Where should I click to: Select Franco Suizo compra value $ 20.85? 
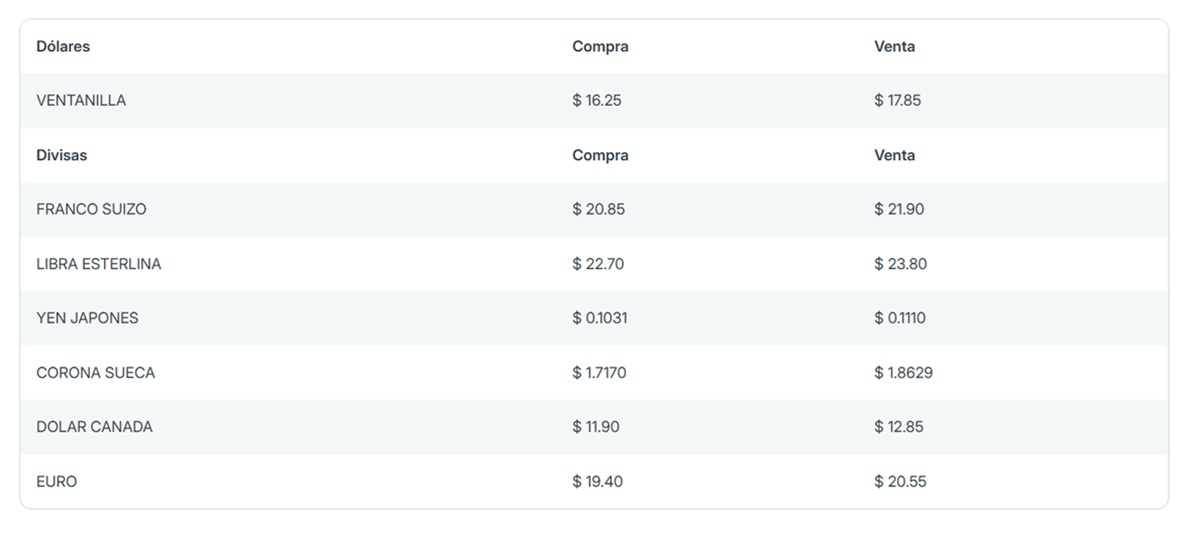599,210
